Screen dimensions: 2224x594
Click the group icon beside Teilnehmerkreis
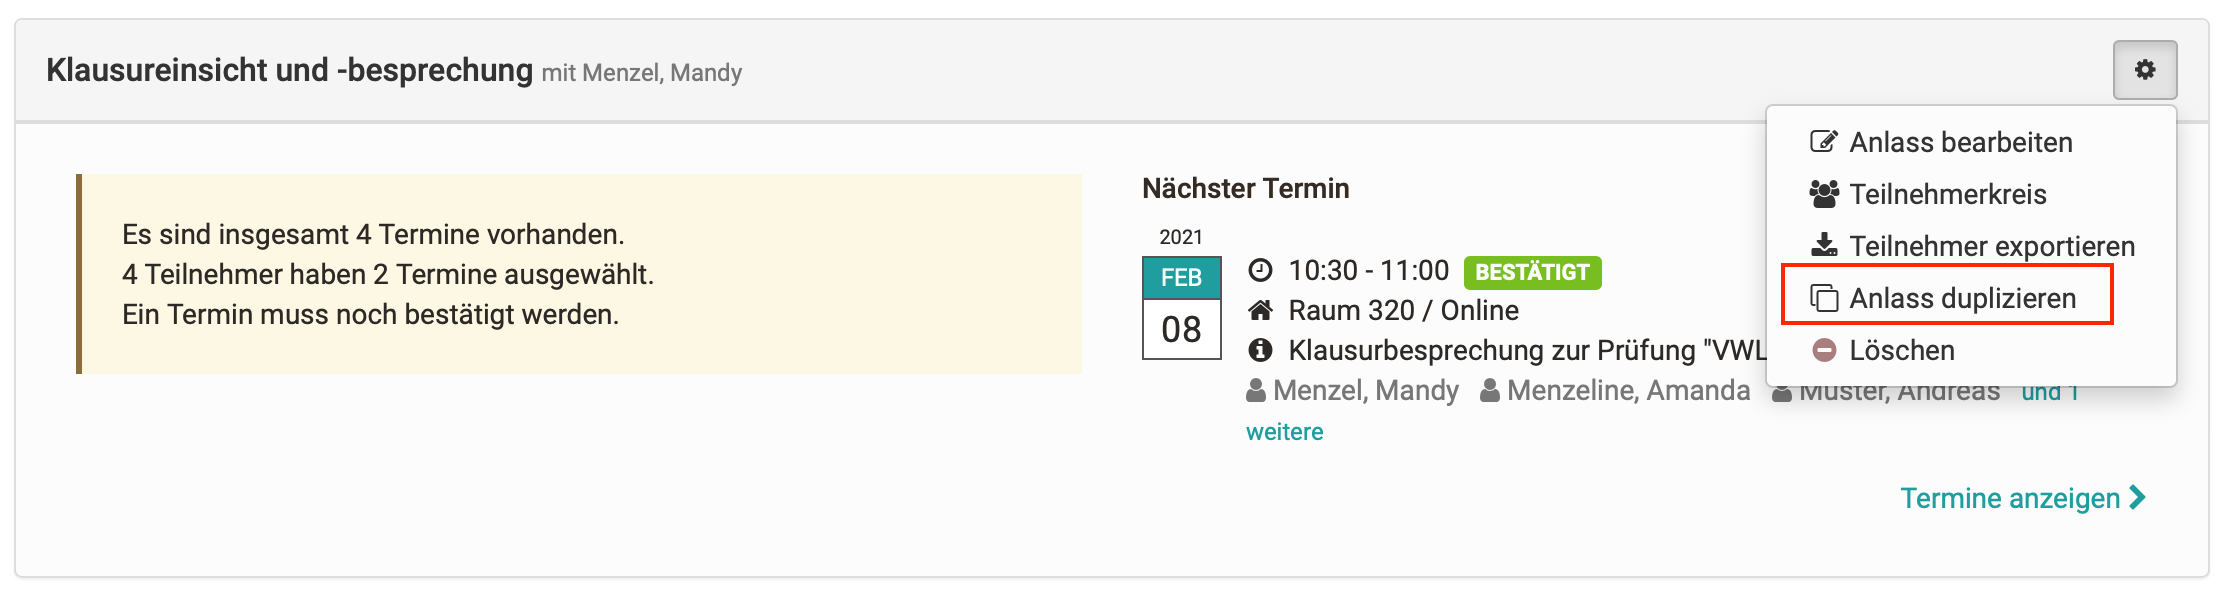point(1824,194)
